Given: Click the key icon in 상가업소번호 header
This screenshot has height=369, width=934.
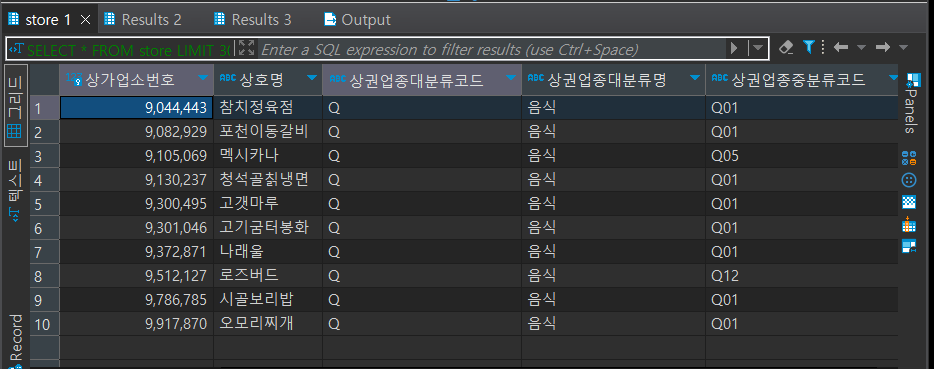Looking at the screenshot, I should pyautogui.click(x=74, y=78).
